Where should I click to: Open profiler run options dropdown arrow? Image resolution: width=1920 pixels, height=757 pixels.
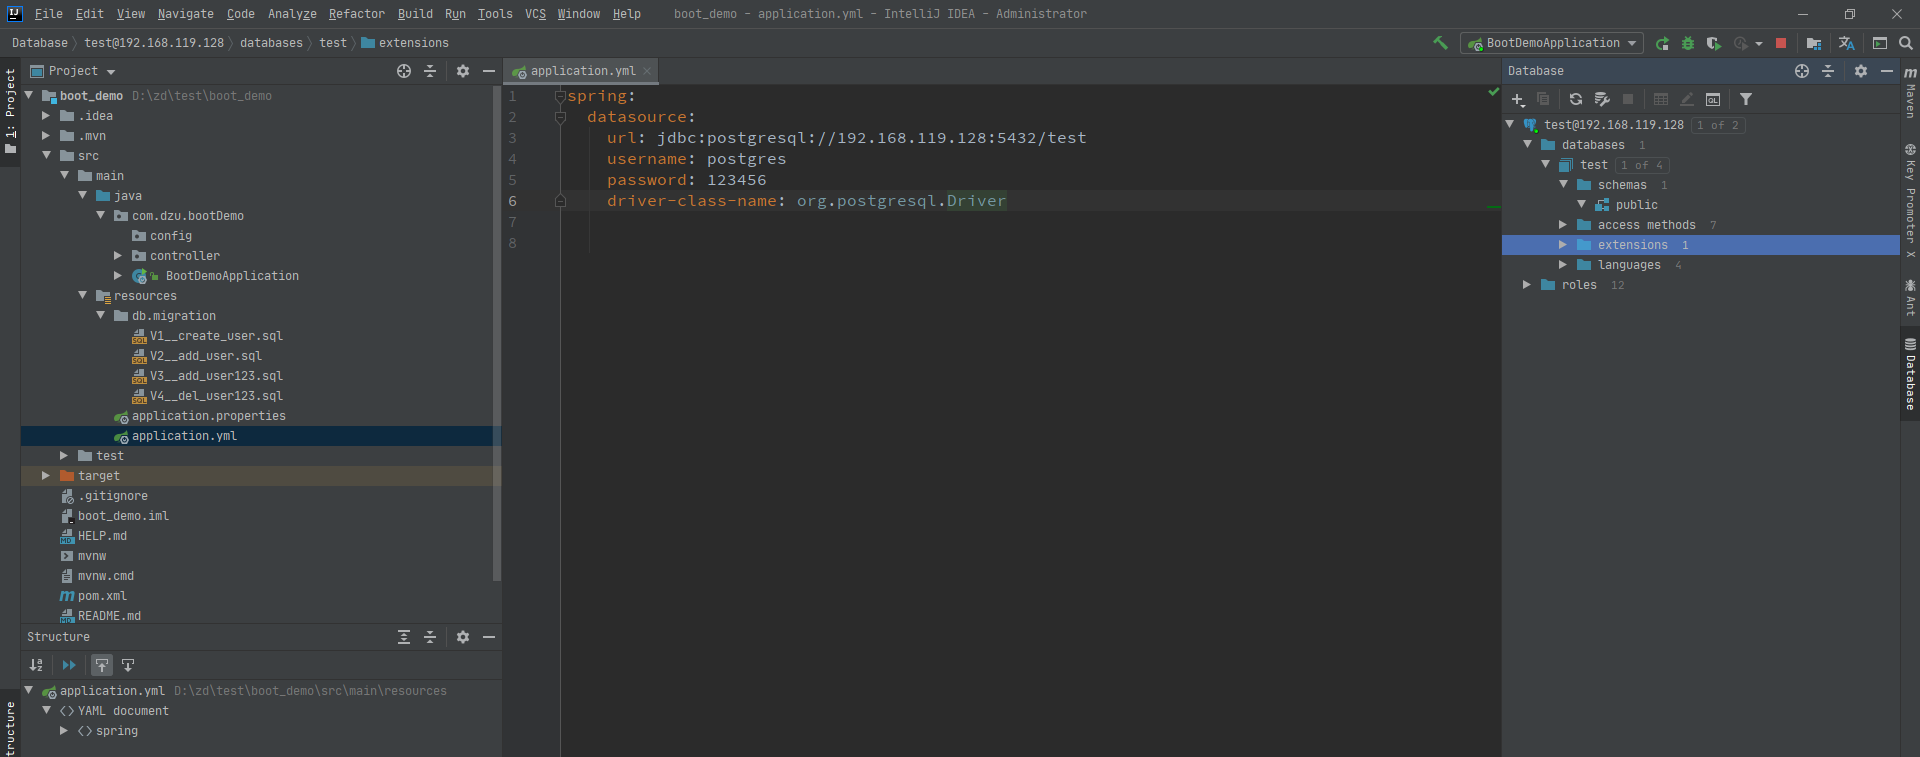pyautogui.click(x=1759, y=43)
